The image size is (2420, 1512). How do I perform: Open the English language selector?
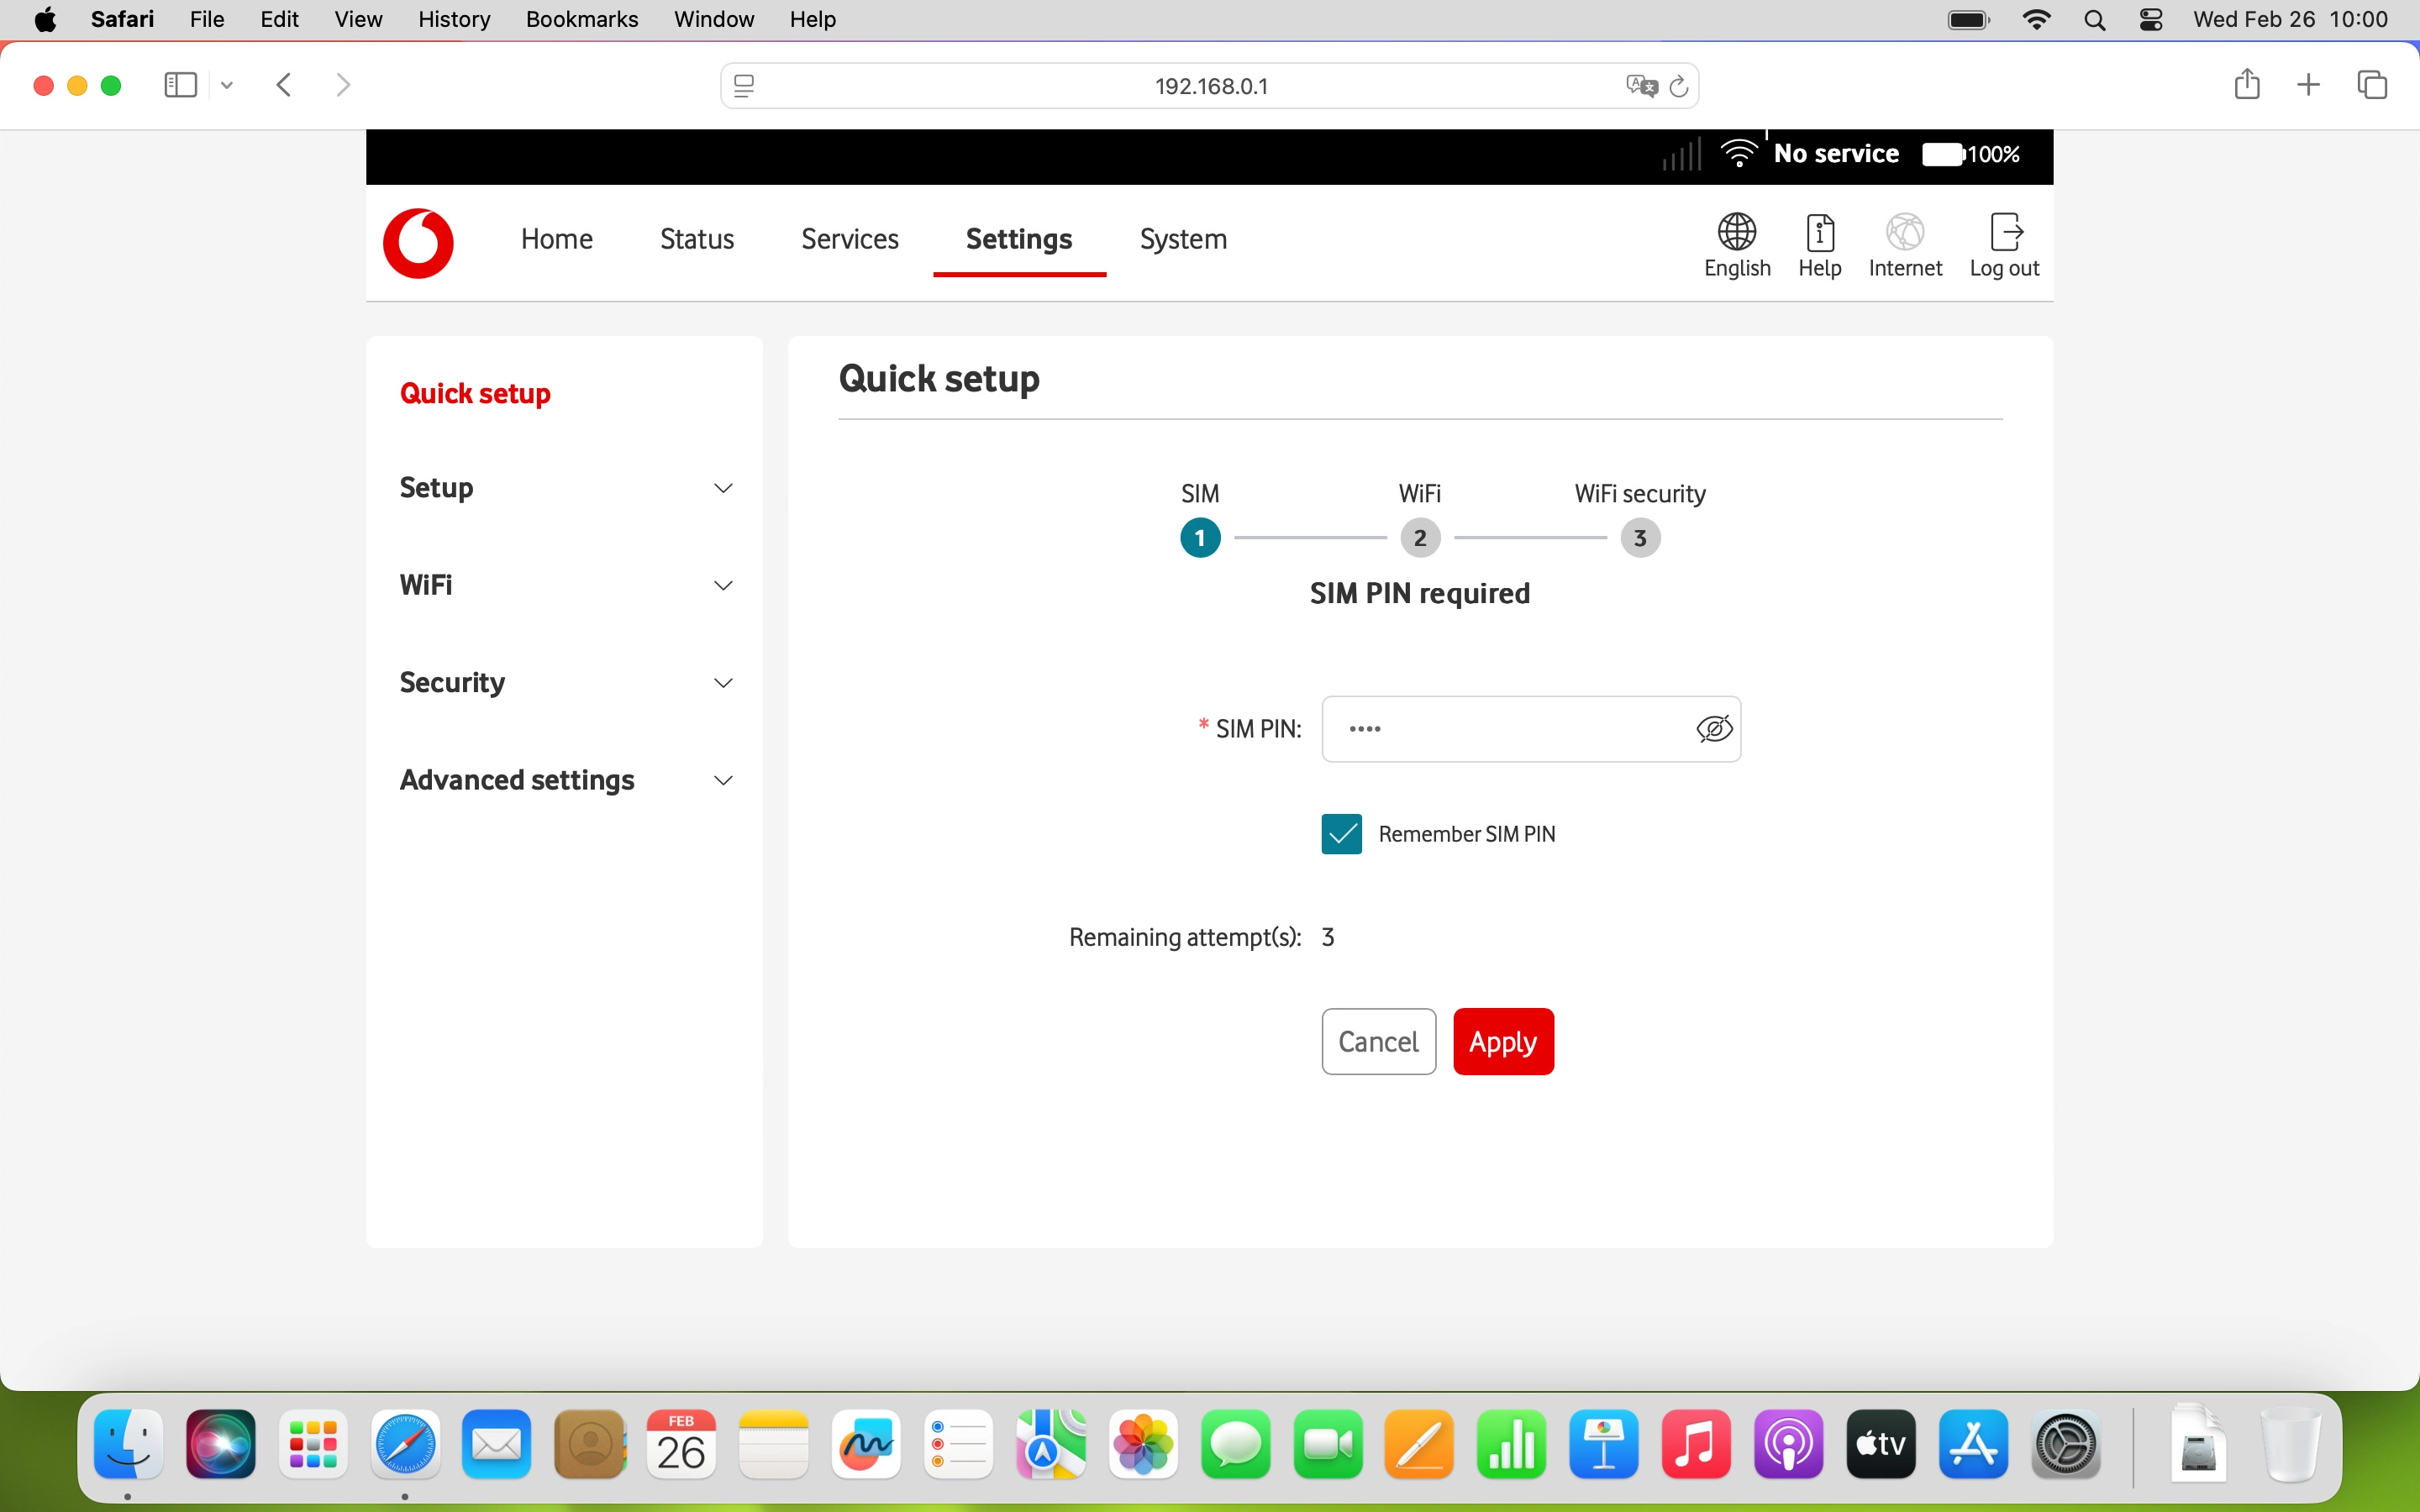[x=1737, y=245]
